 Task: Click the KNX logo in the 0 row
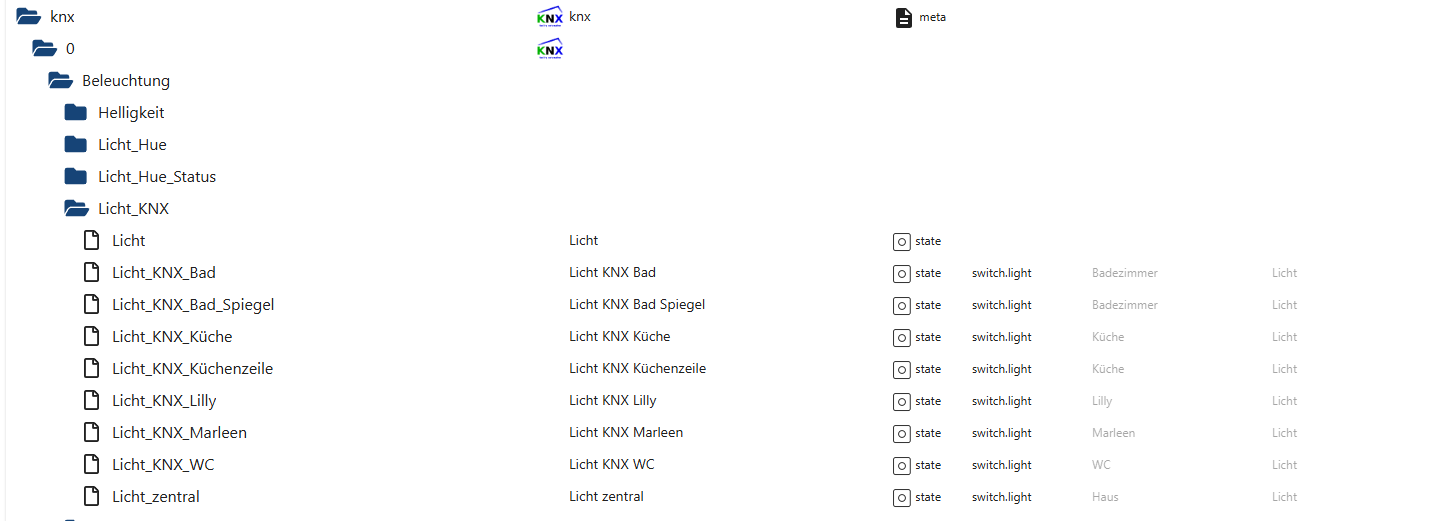pos(549,49)
